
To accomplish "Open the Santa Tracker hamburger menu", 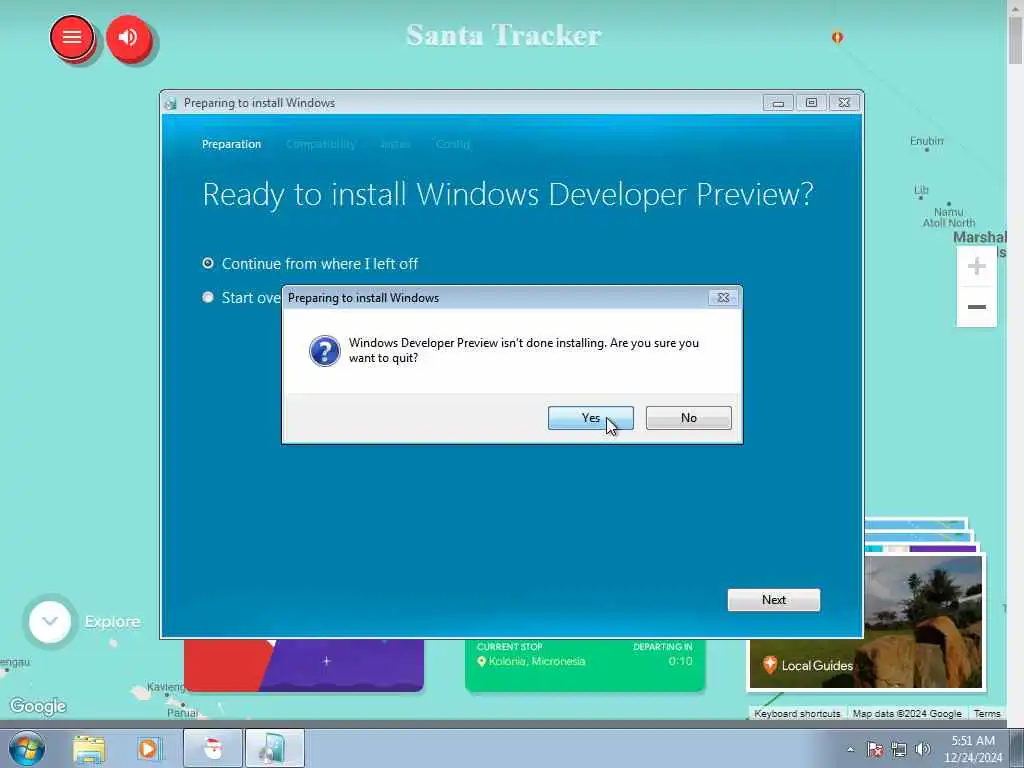I will point(72,37).
